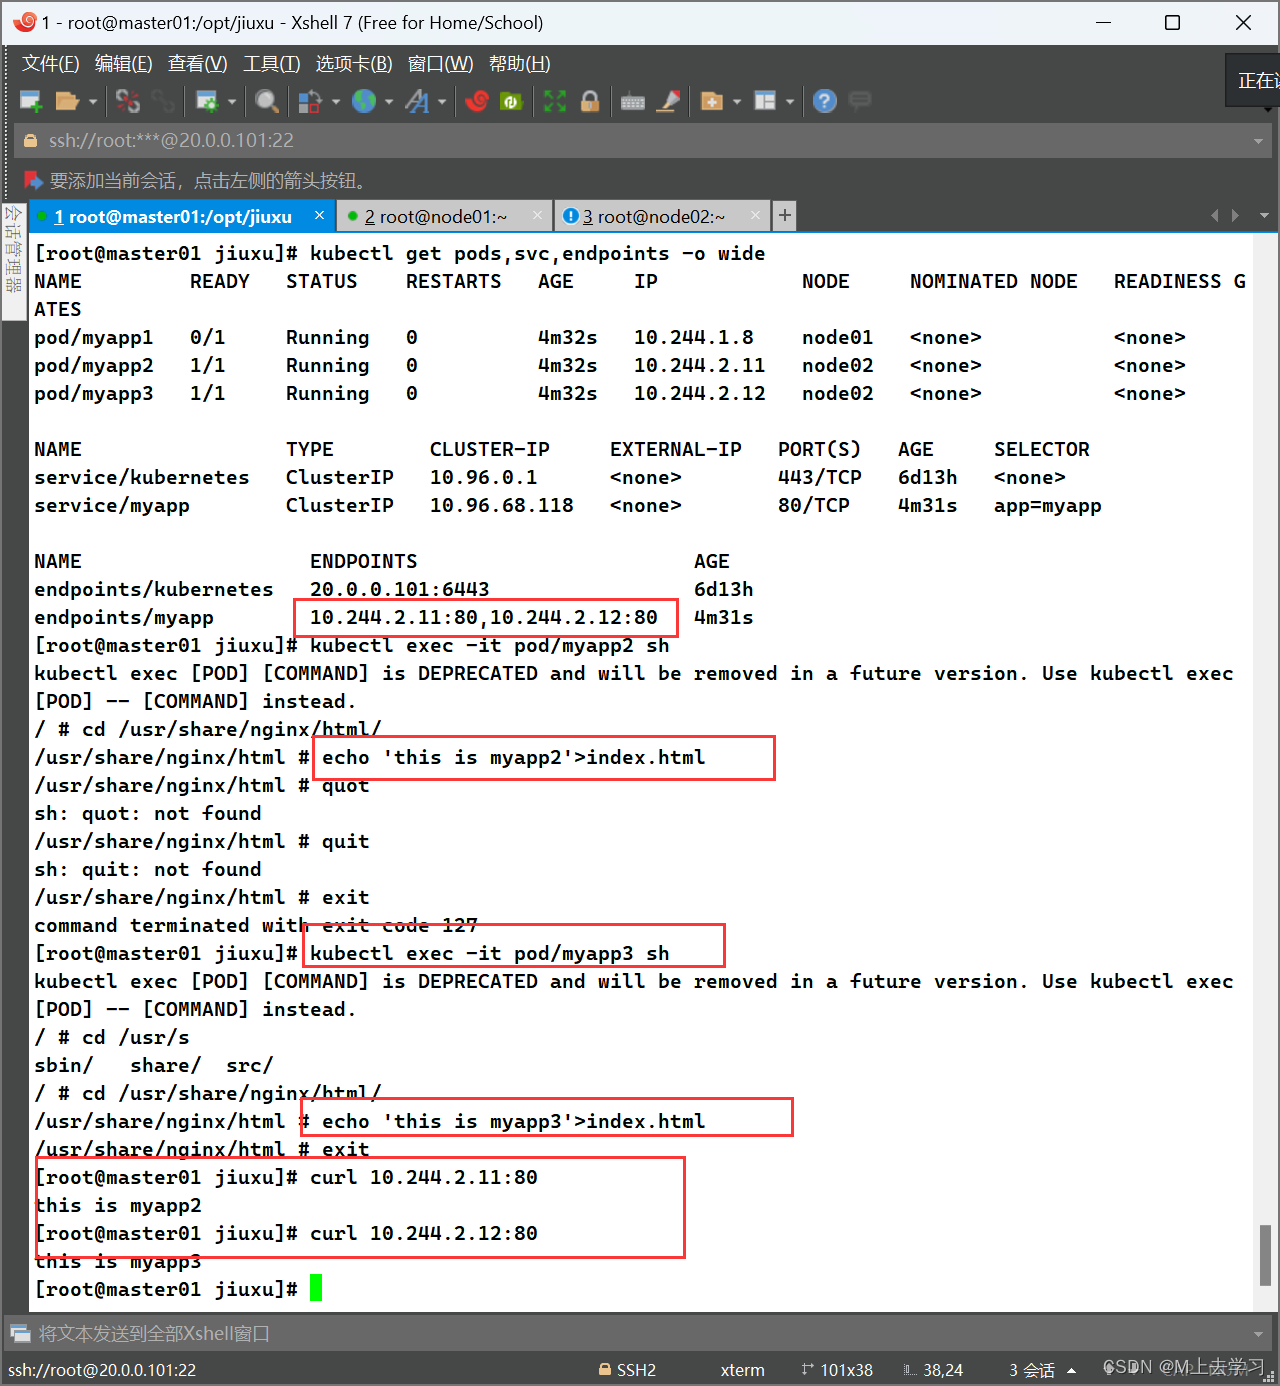Viewport: 1280px width, 1386px height.
Task: Click the 'service/myapp' row text
Action: point(112,505)
